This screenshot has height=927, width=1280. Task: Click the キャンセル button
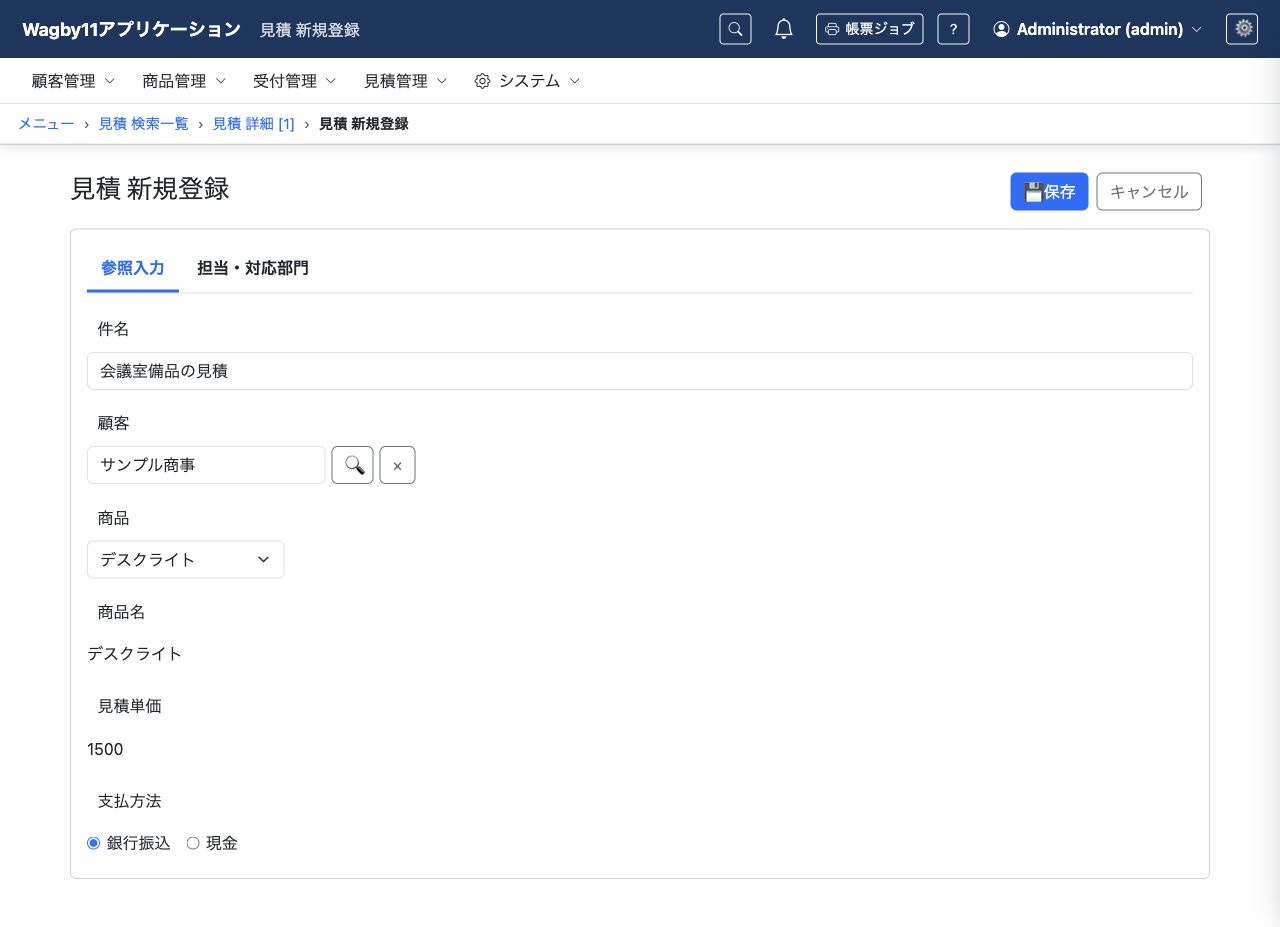click(1149, 192)
